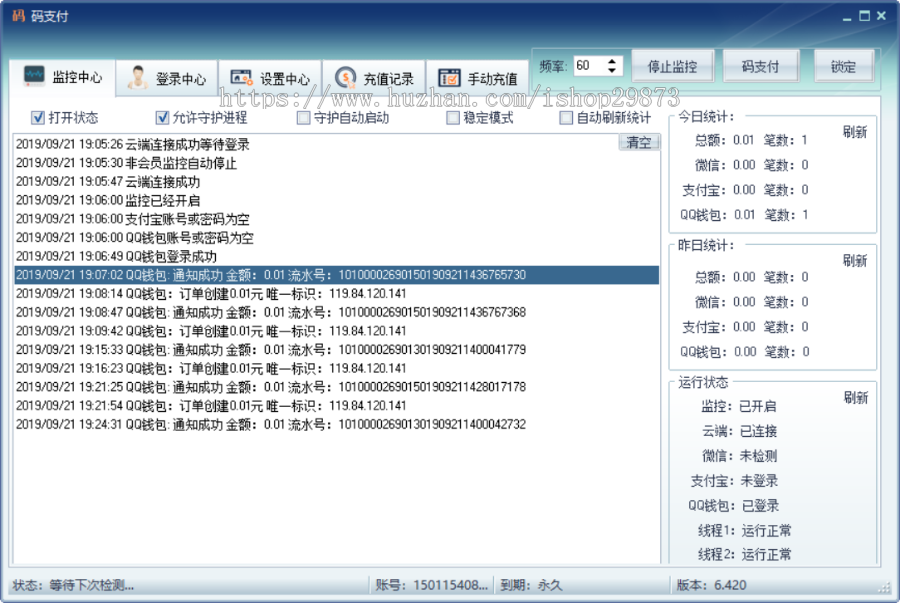The width and height of the screenshot is (900, 603).
Task: Click 今日统计 总额 value 0.01
Action: point(743,140)
